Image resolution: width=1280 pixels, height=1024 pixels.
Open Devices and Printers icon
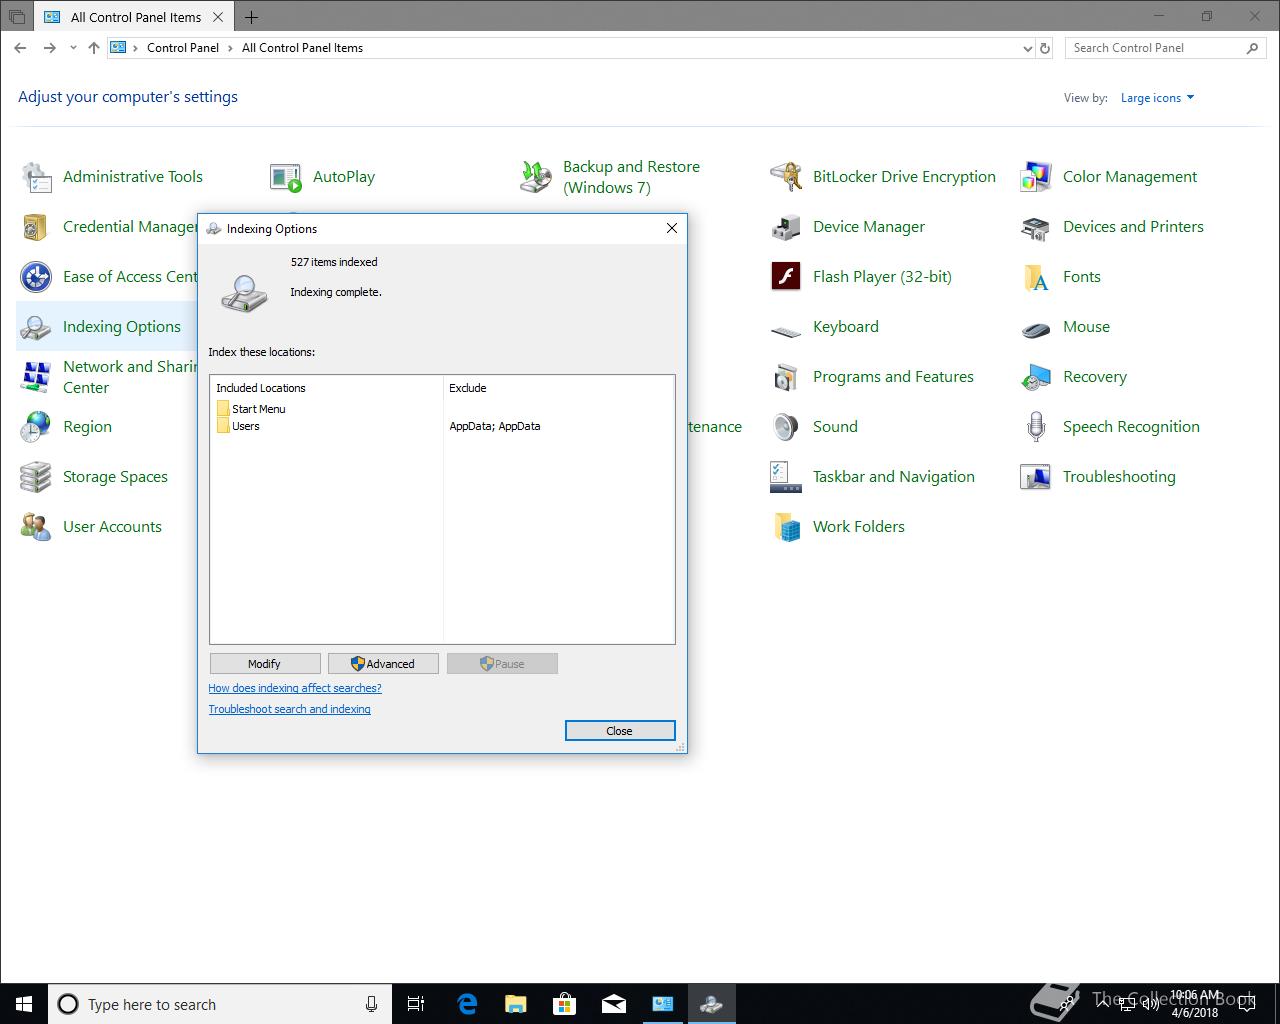click(1036, 227)
